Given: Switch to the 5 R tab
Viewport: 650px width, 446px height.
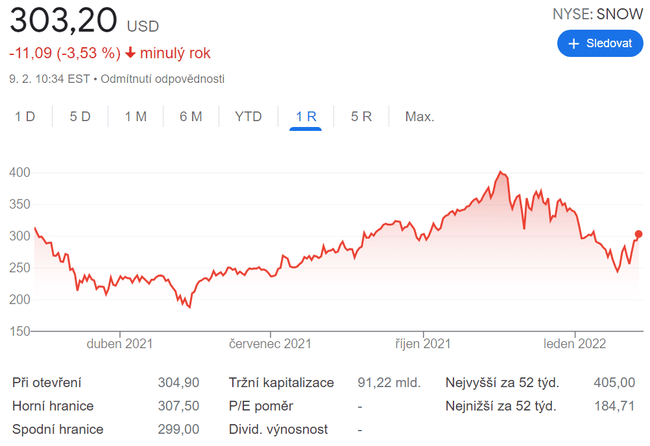Looking at the screenshot, I should (x=361, y=117).
